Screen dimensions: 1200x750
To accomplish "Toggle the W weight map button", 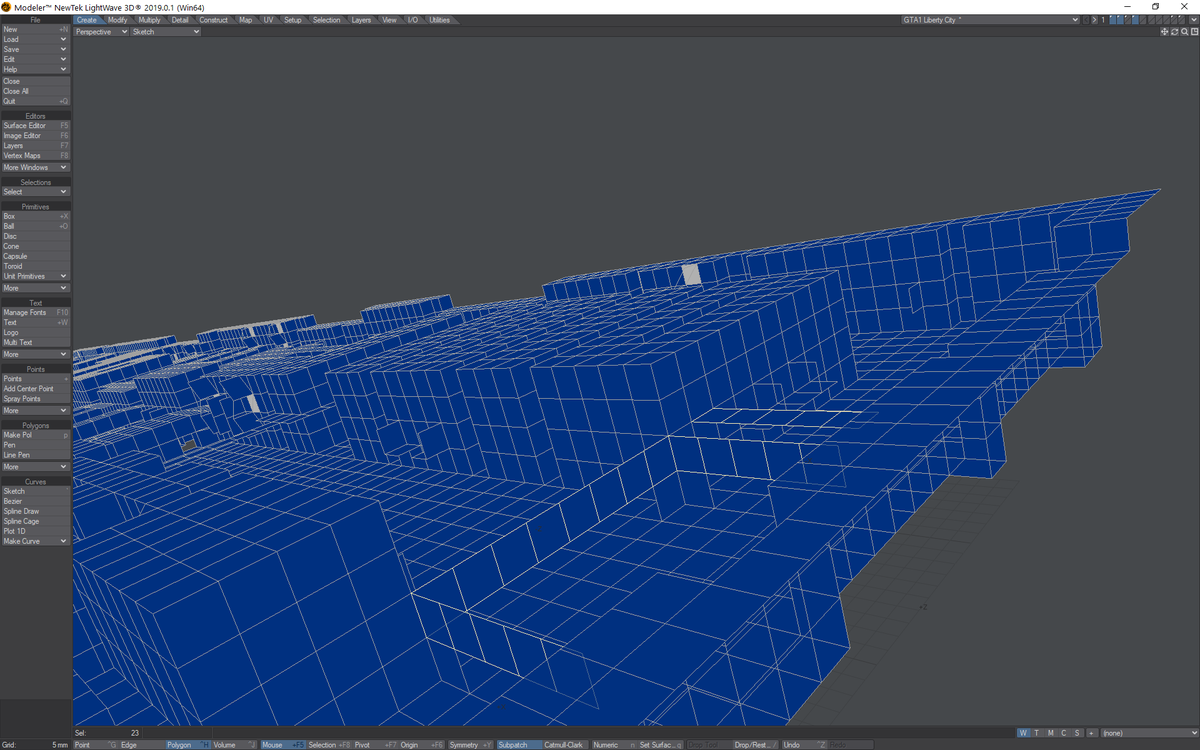I will [1023, 733].
